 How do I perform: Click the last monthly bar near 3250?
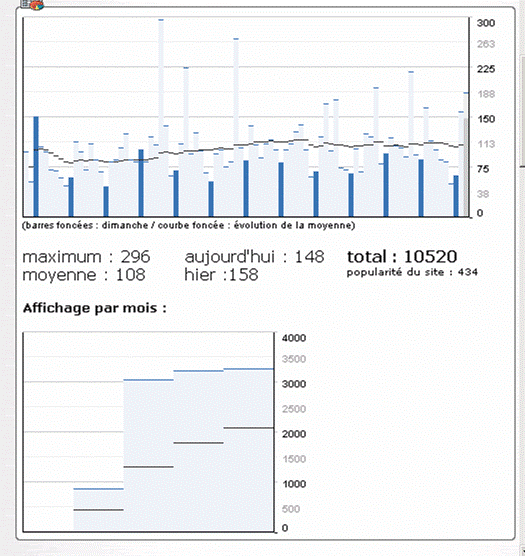pos(248,450)
